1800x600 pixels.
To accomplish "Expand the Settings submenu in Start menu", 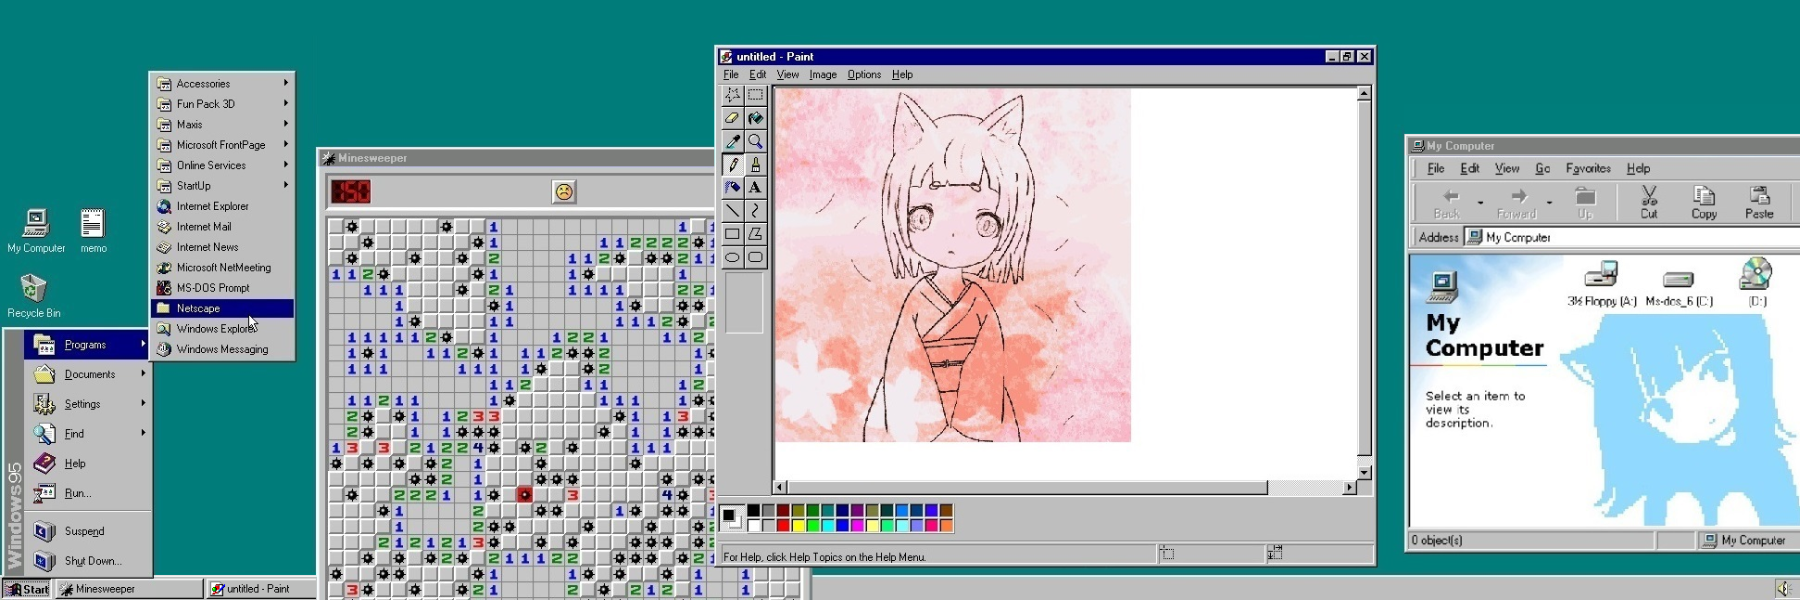I will click(87, 404).
